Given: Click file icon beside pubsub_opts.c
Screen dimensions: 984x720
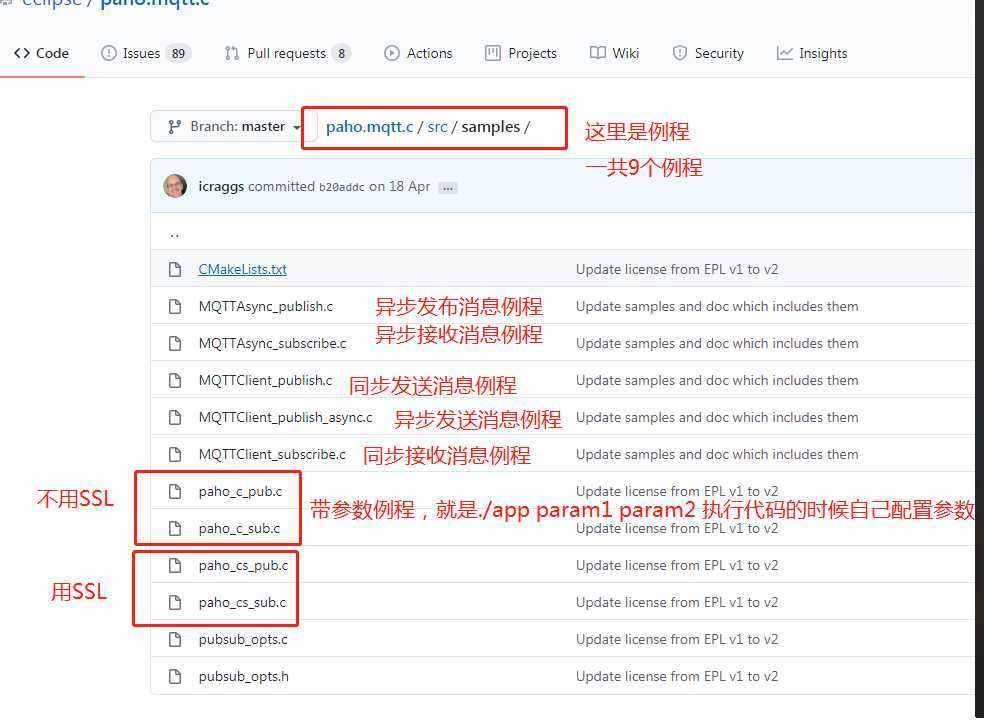Looking at the screenshot, I should pyautogui.click(x=175, y=640).
